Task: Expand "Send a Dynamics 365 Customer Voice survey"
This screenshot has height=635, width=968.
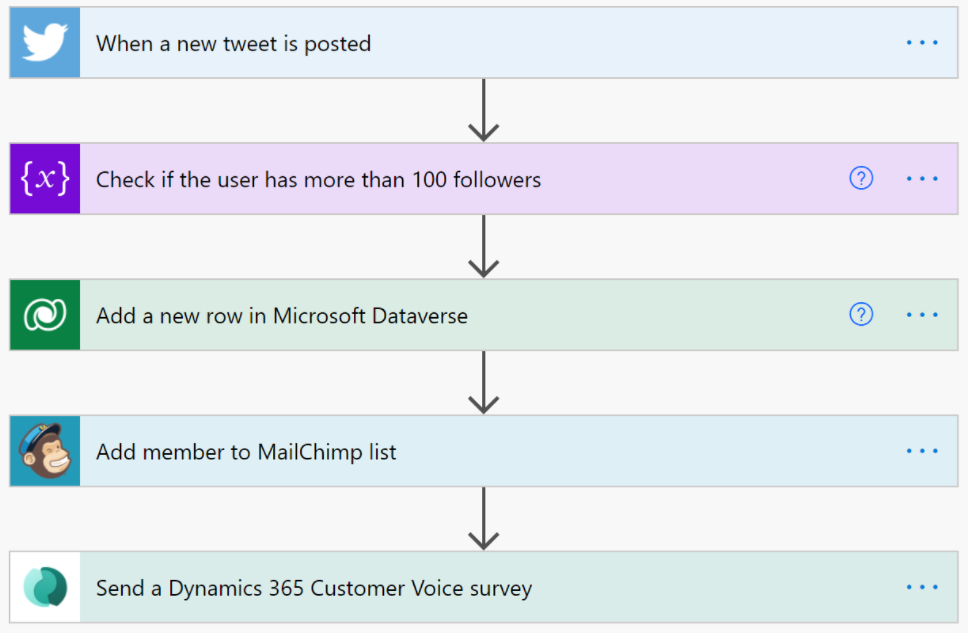Action: (x=313, y=587)
